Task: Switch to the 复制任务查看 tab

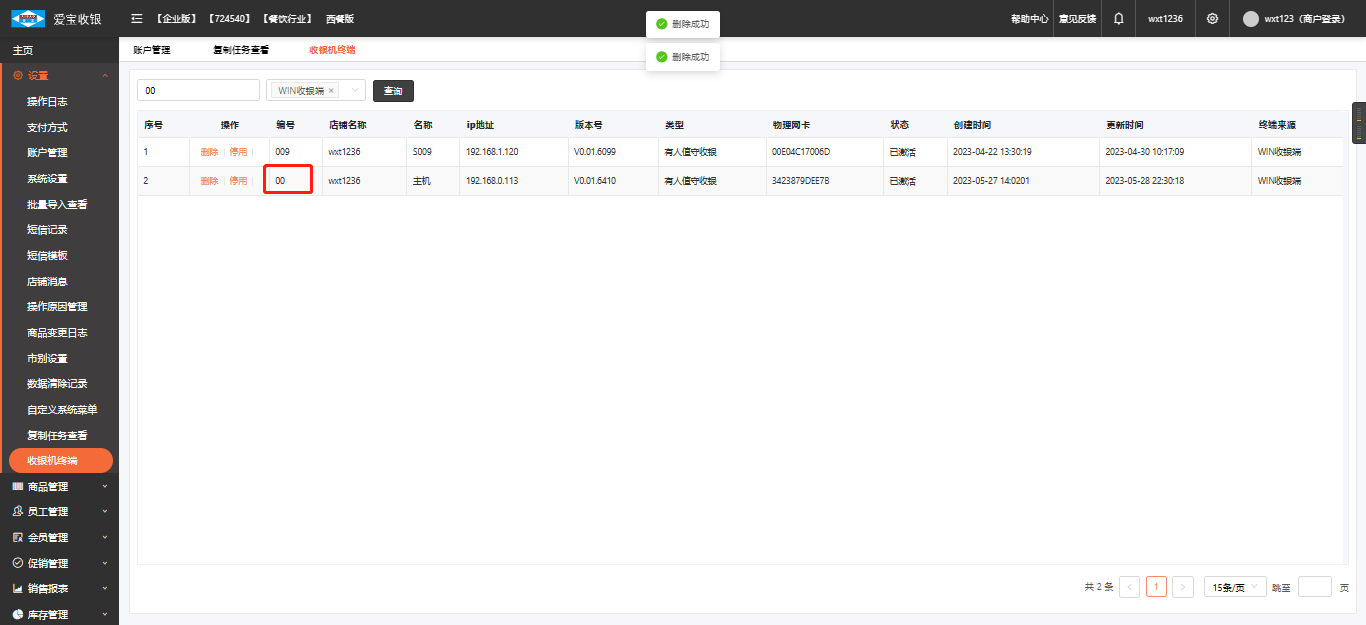Action: click(240, 50)
